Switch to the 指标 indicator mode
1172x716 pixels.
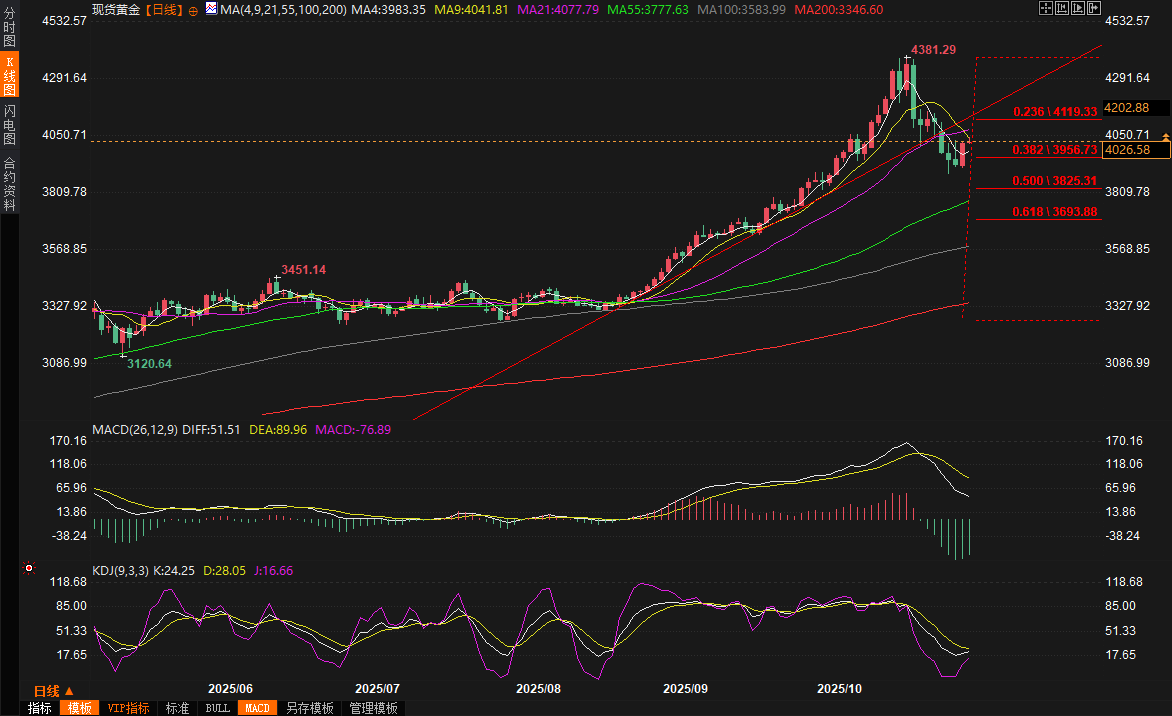click(40, 708)
